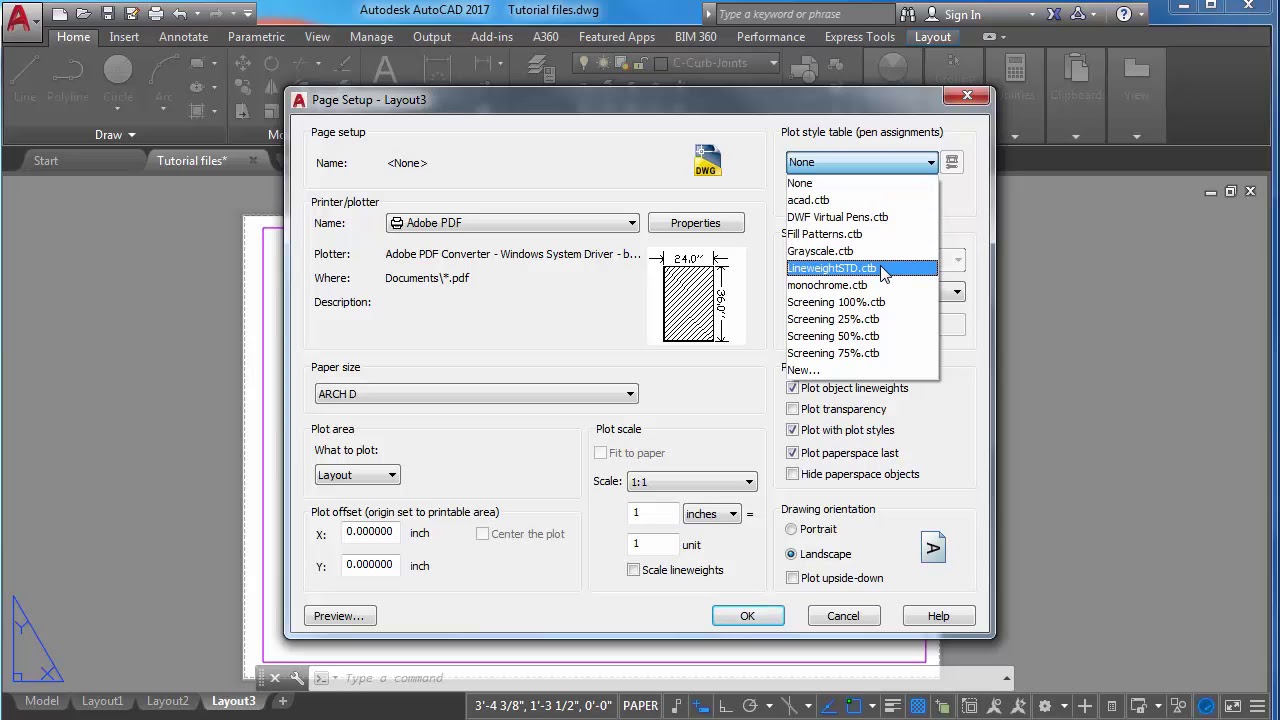This screenshot has height=720, width=1280.
Task: Enable Plot upside-down checkbox
Action: [x=792, y=578]
